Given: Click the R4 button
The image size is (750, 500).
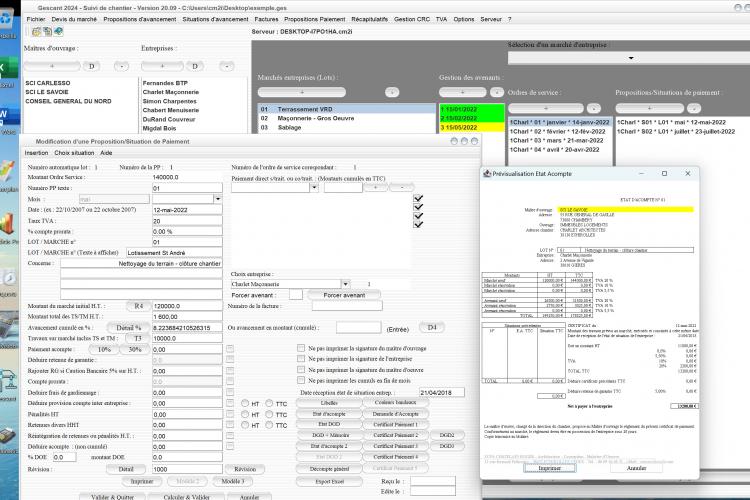Looking at the screenshot, I should [x=139, y=306].
